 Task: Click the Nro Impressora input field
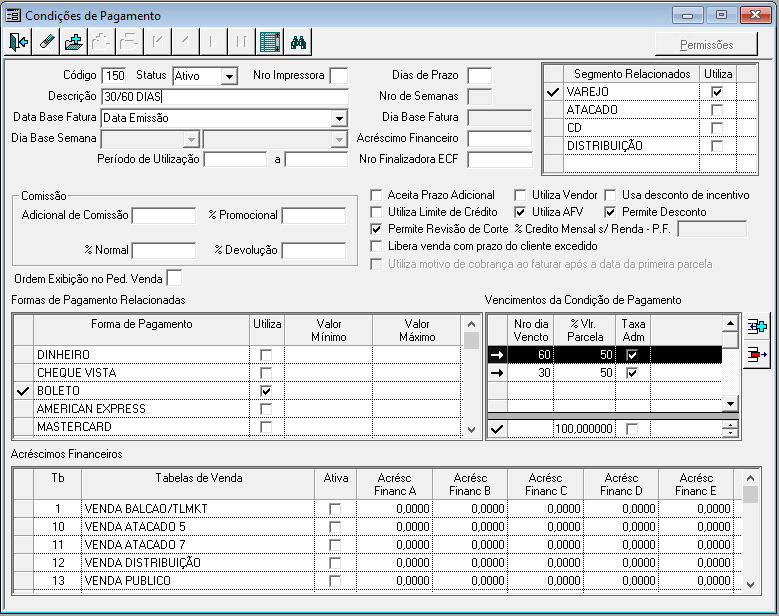tap(339, 76)
